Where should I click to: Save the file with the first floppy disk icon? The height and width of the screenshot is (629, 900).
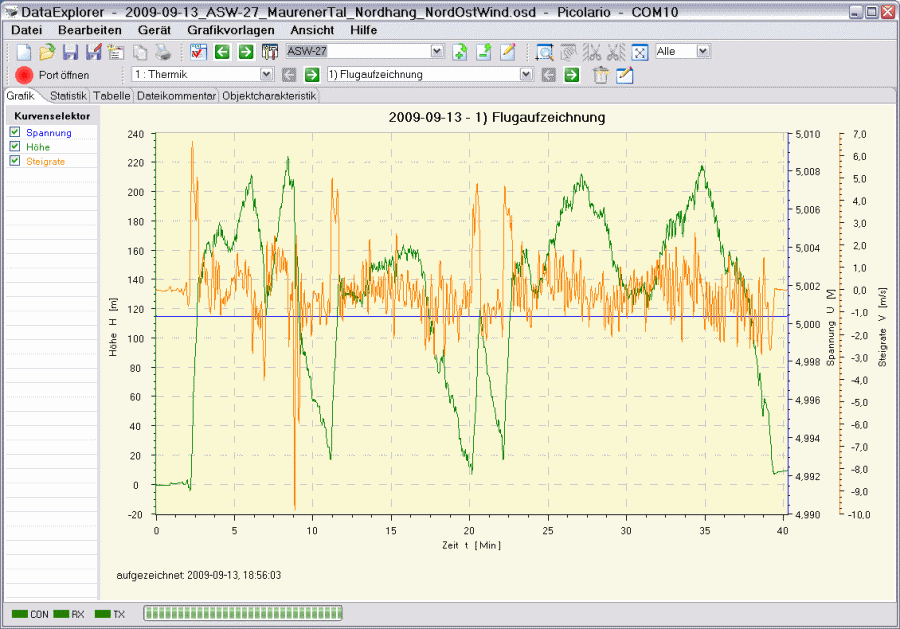[x=70, y=52]
